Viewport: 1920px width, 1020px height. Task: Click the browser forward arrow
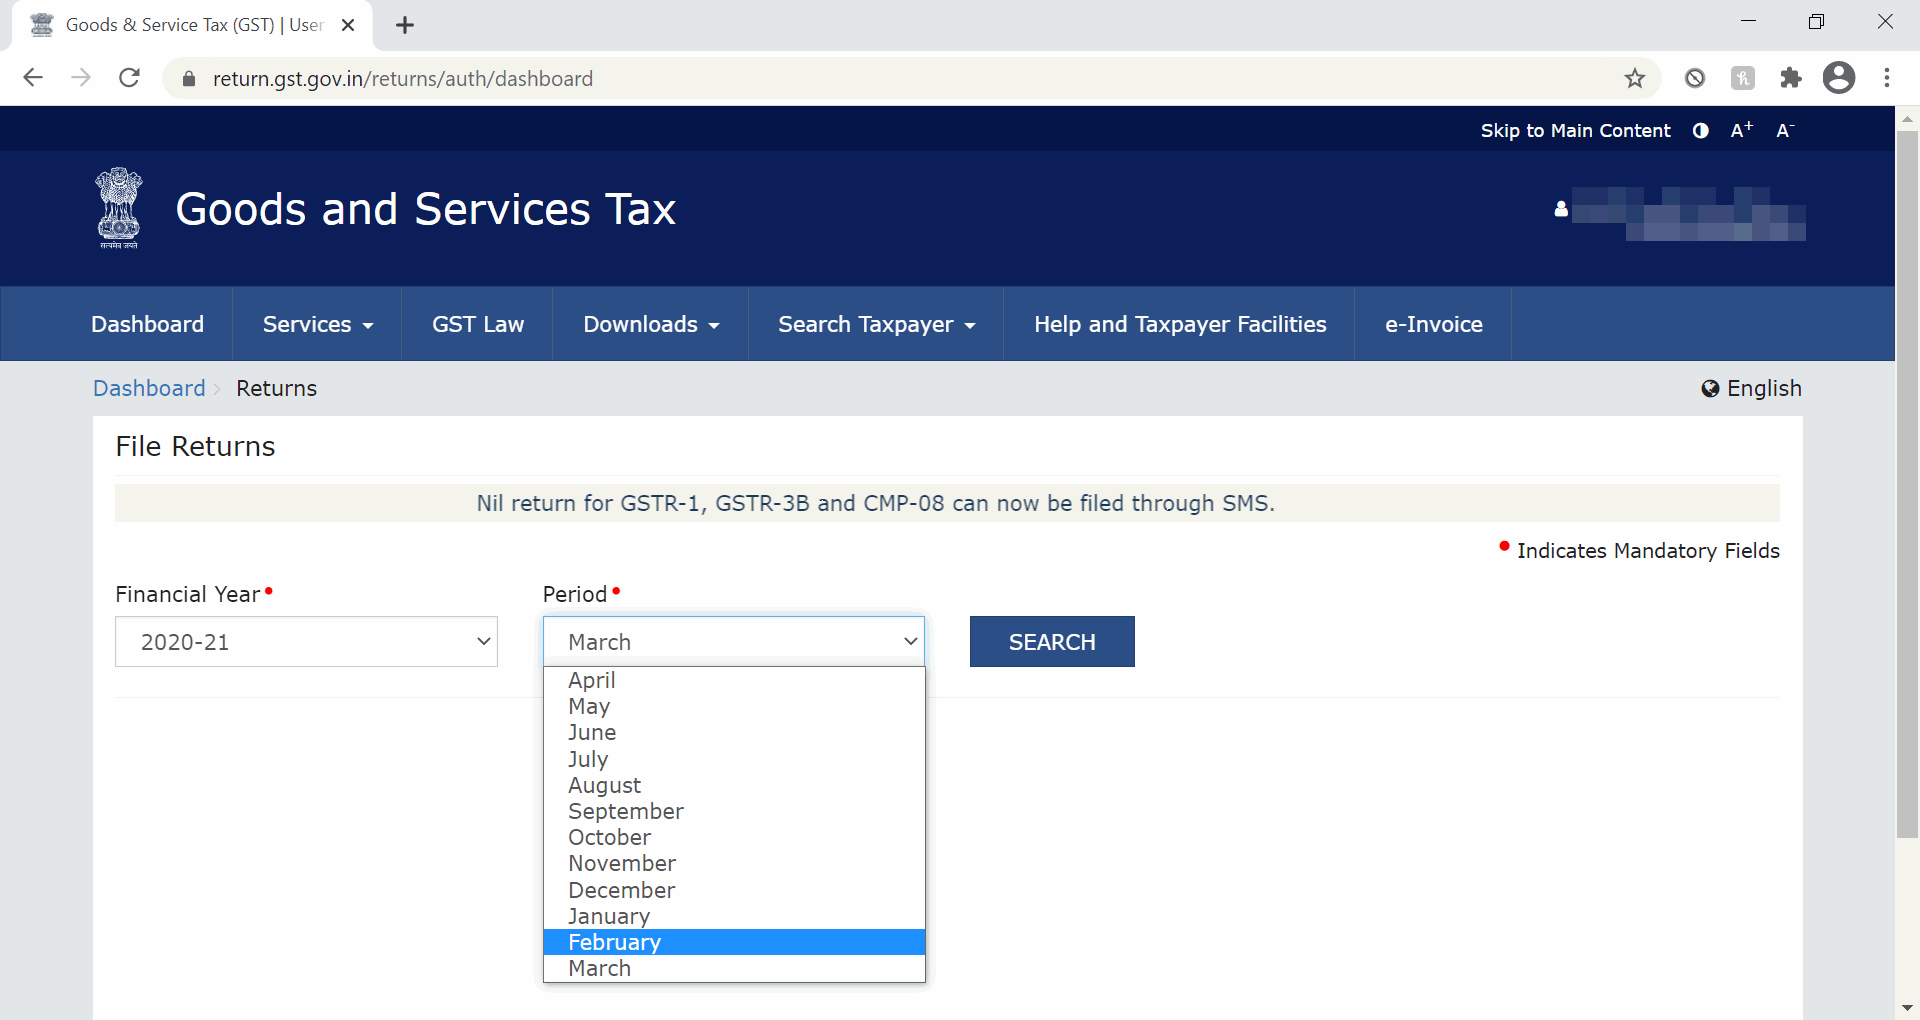(x=81, y=78)
